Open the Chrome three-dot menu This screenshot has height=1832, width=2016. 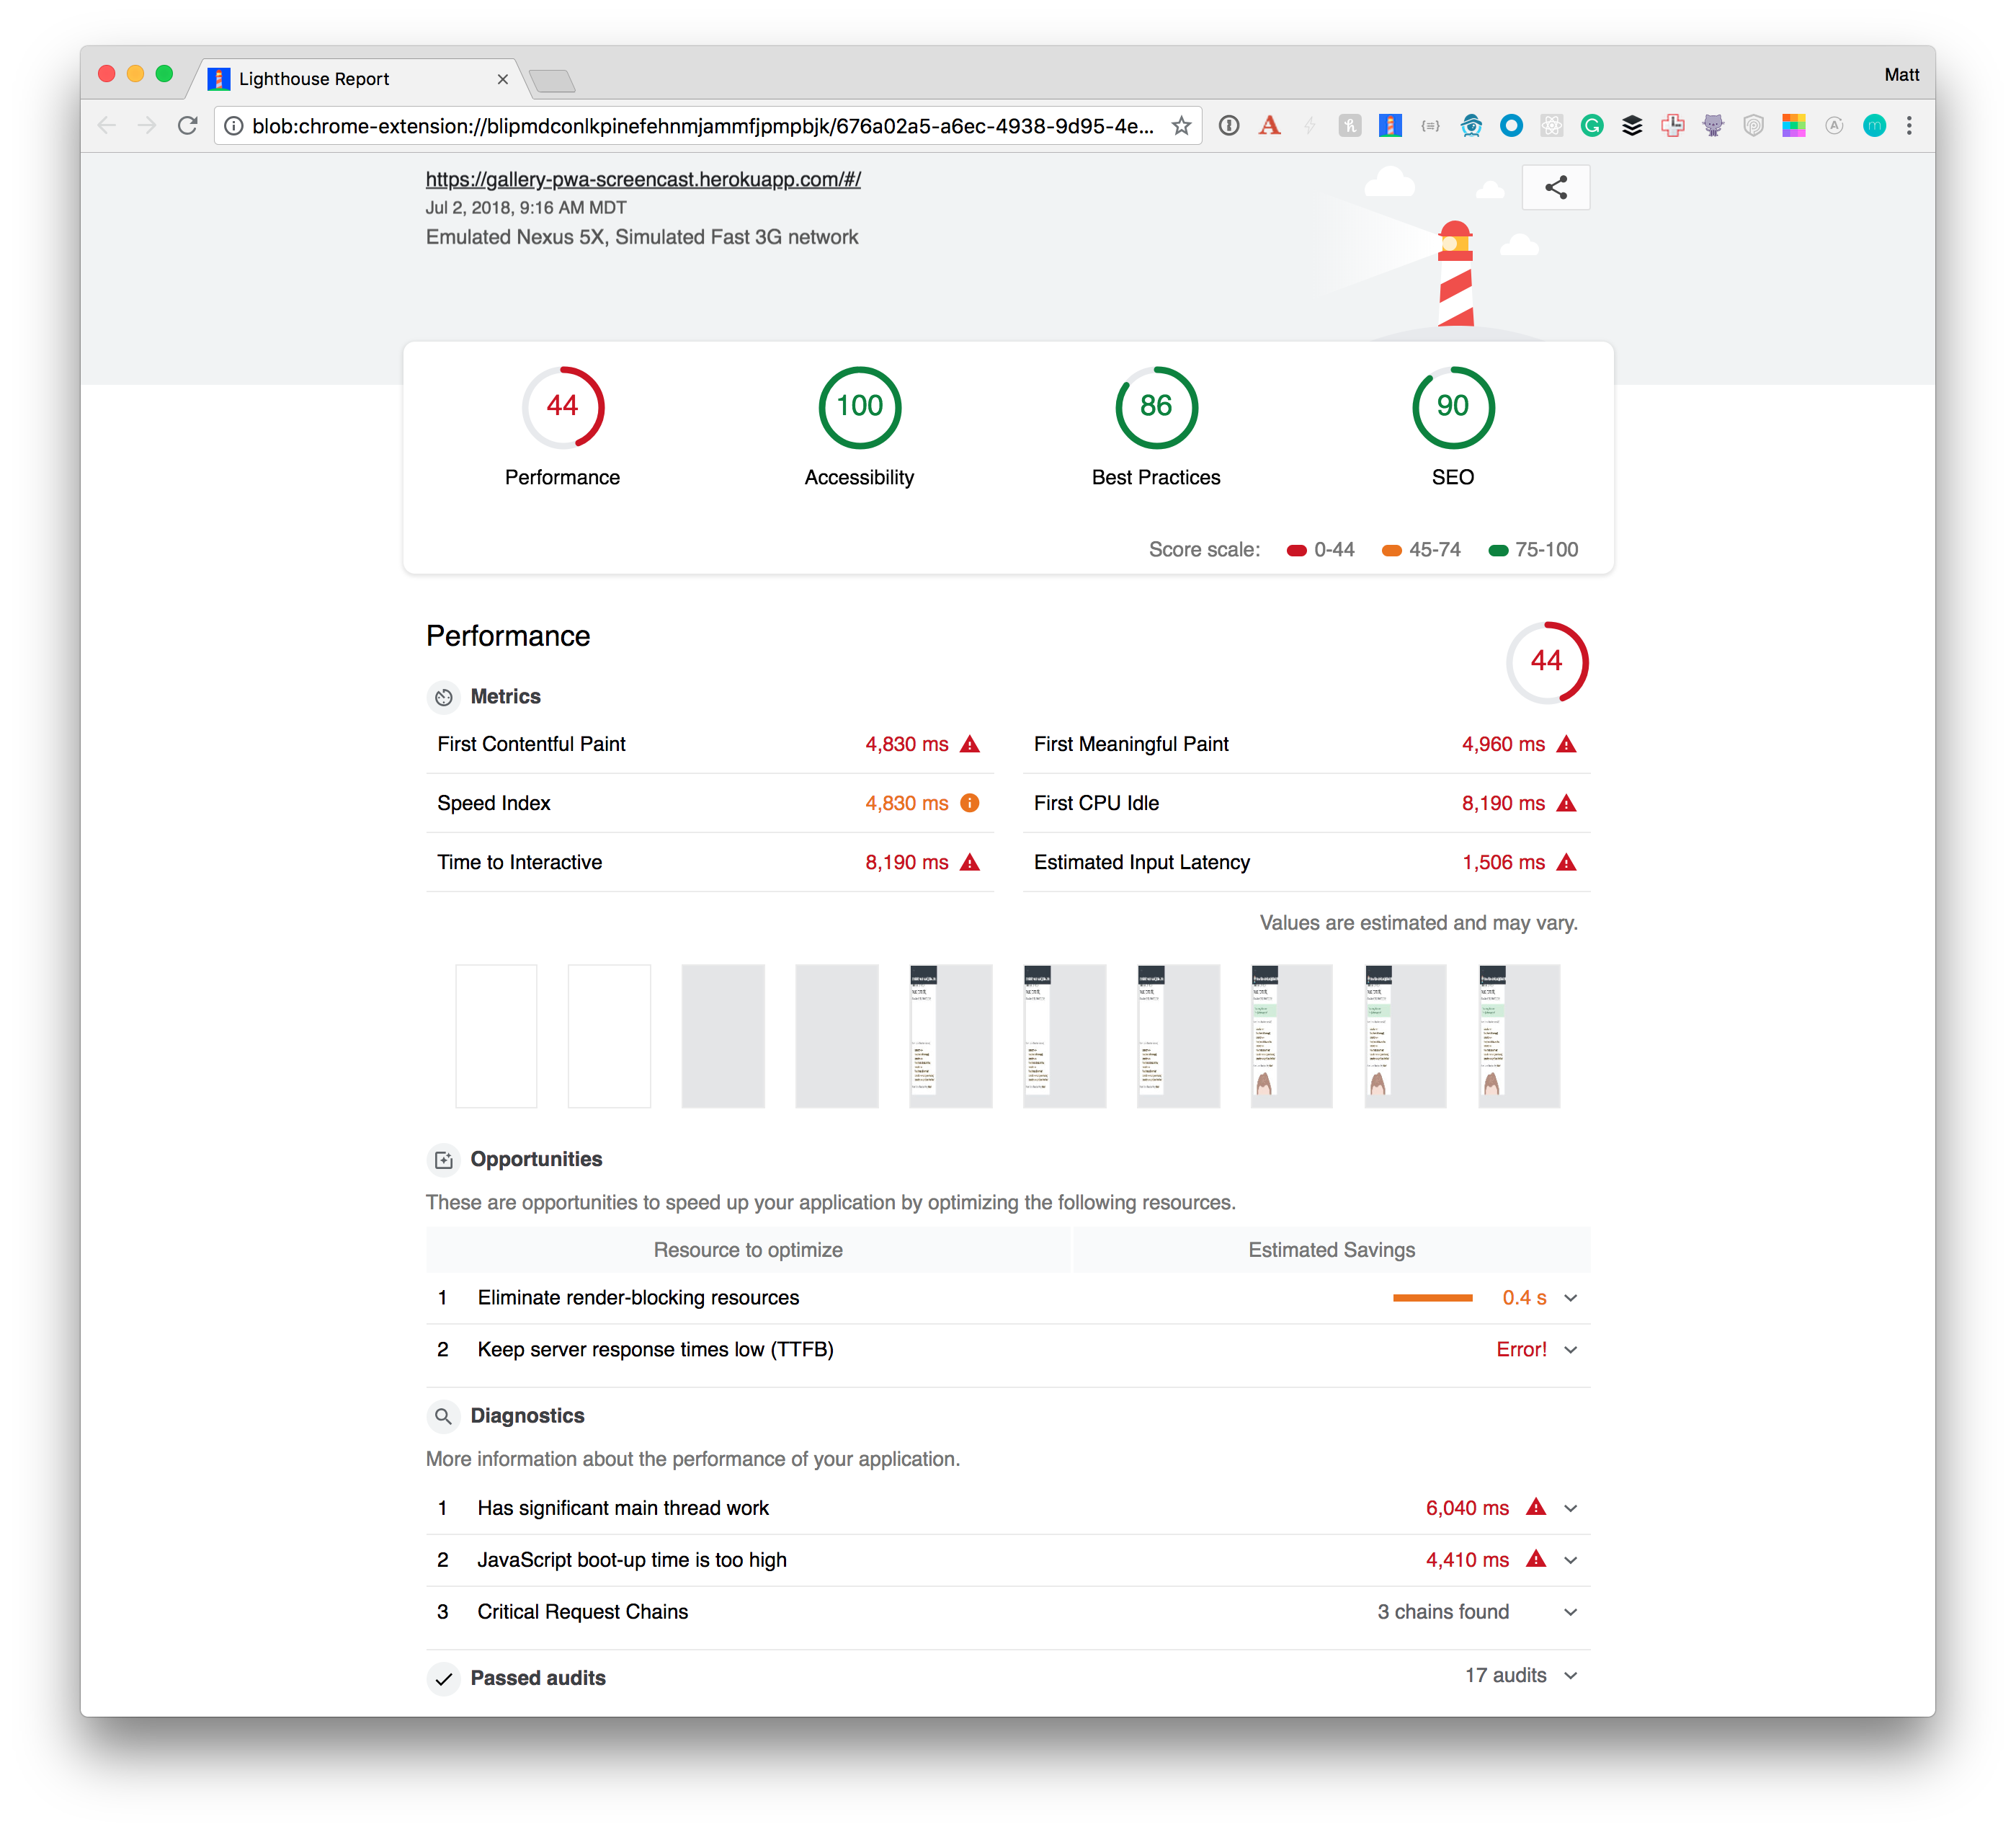click(1909, 126)
